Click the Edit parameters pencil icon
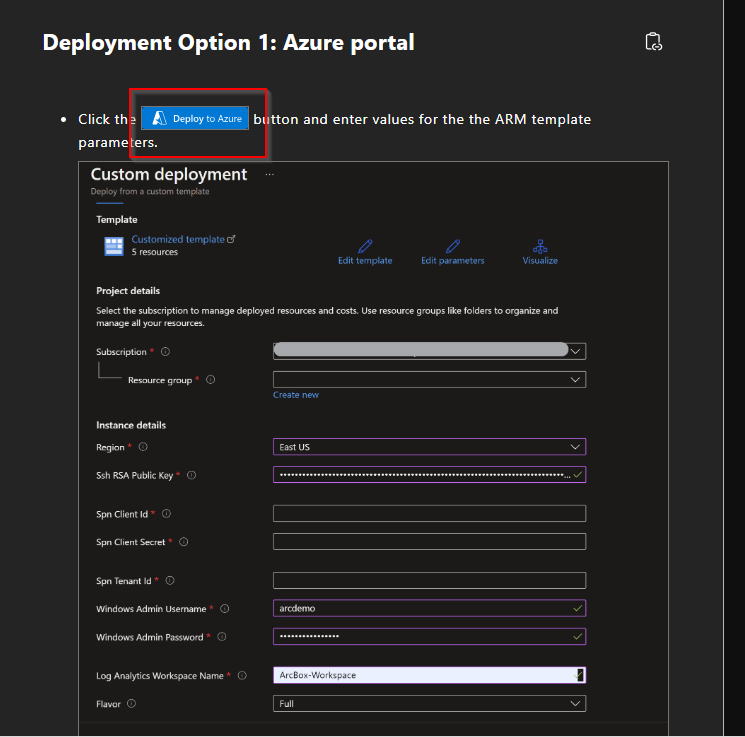The height and width of the screenshot is (737, 745). click(x=452, y=246)
